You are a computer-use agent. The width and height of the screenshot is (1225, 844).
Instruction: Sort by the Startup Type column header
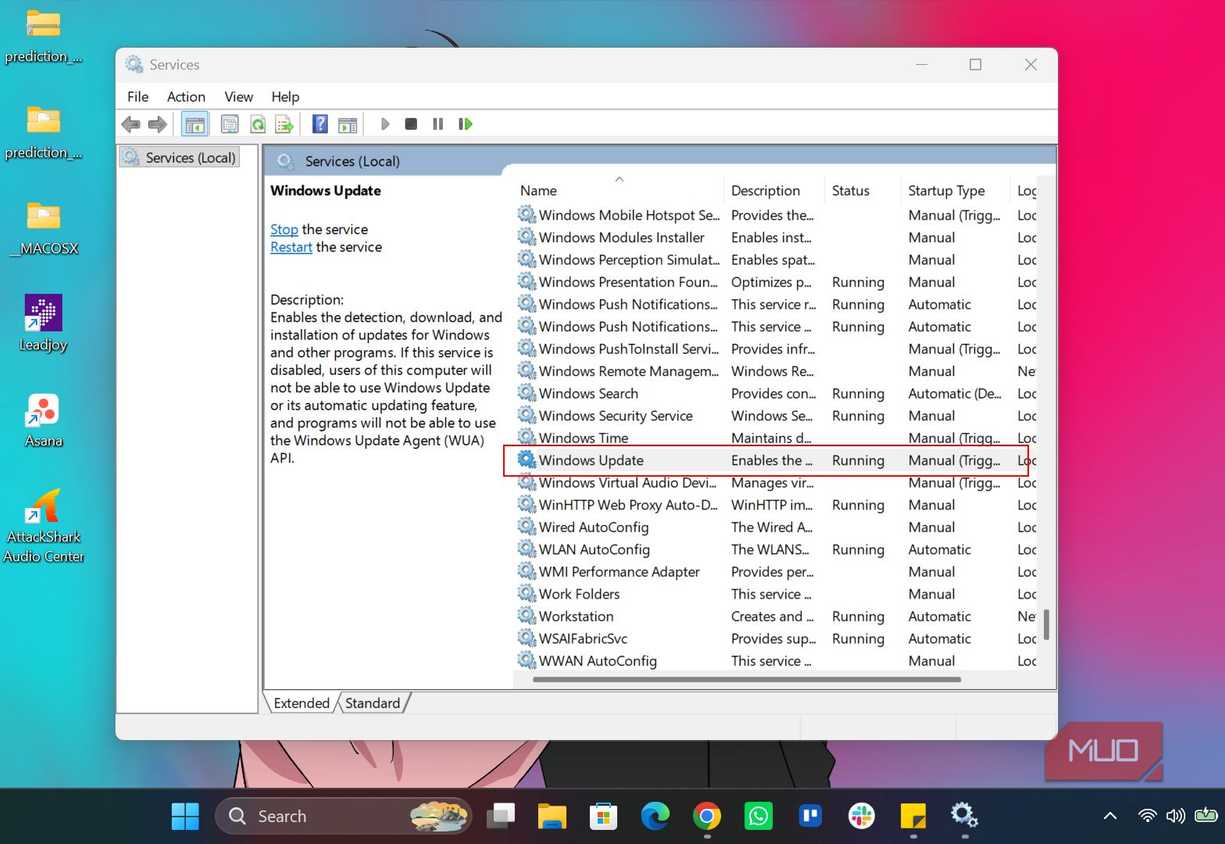pyautogui.click(x=956, y=190)
